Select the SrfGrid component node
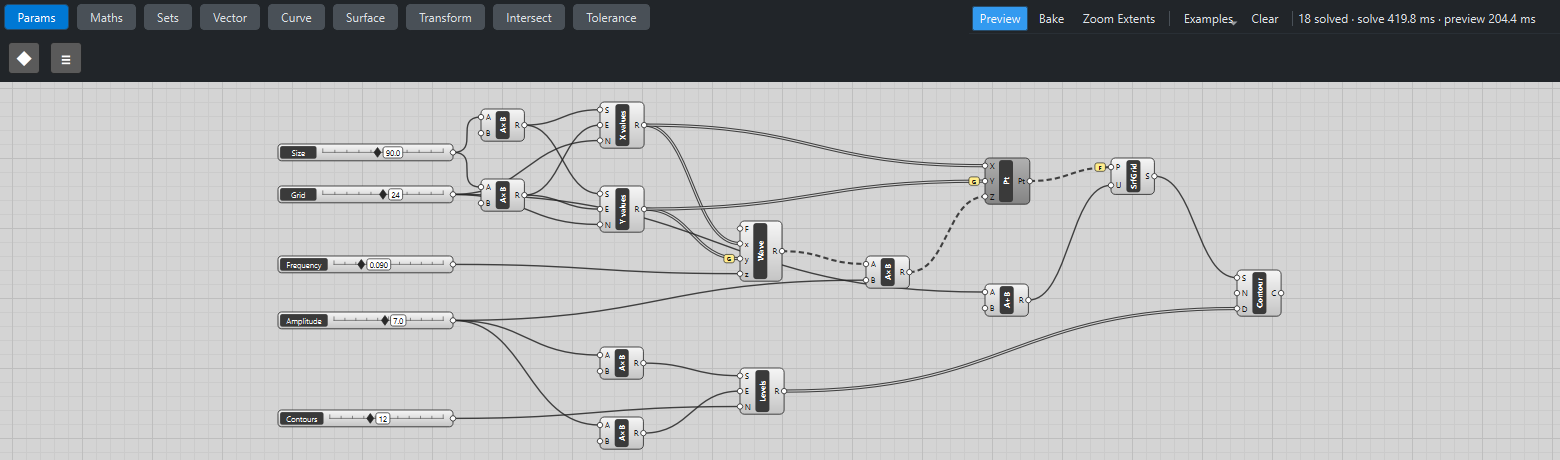The width and height of the screenshot is (1560, 460). click(x=1132, y=175)
